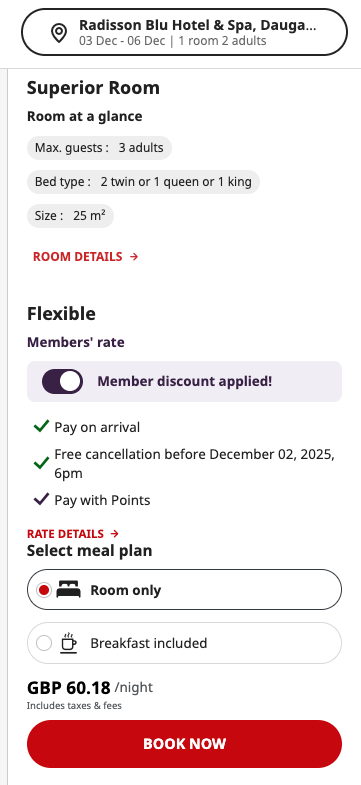Click the BOOK NOW button
The width and height of the screenshot is (361, 785).
[x=184, y=743]
